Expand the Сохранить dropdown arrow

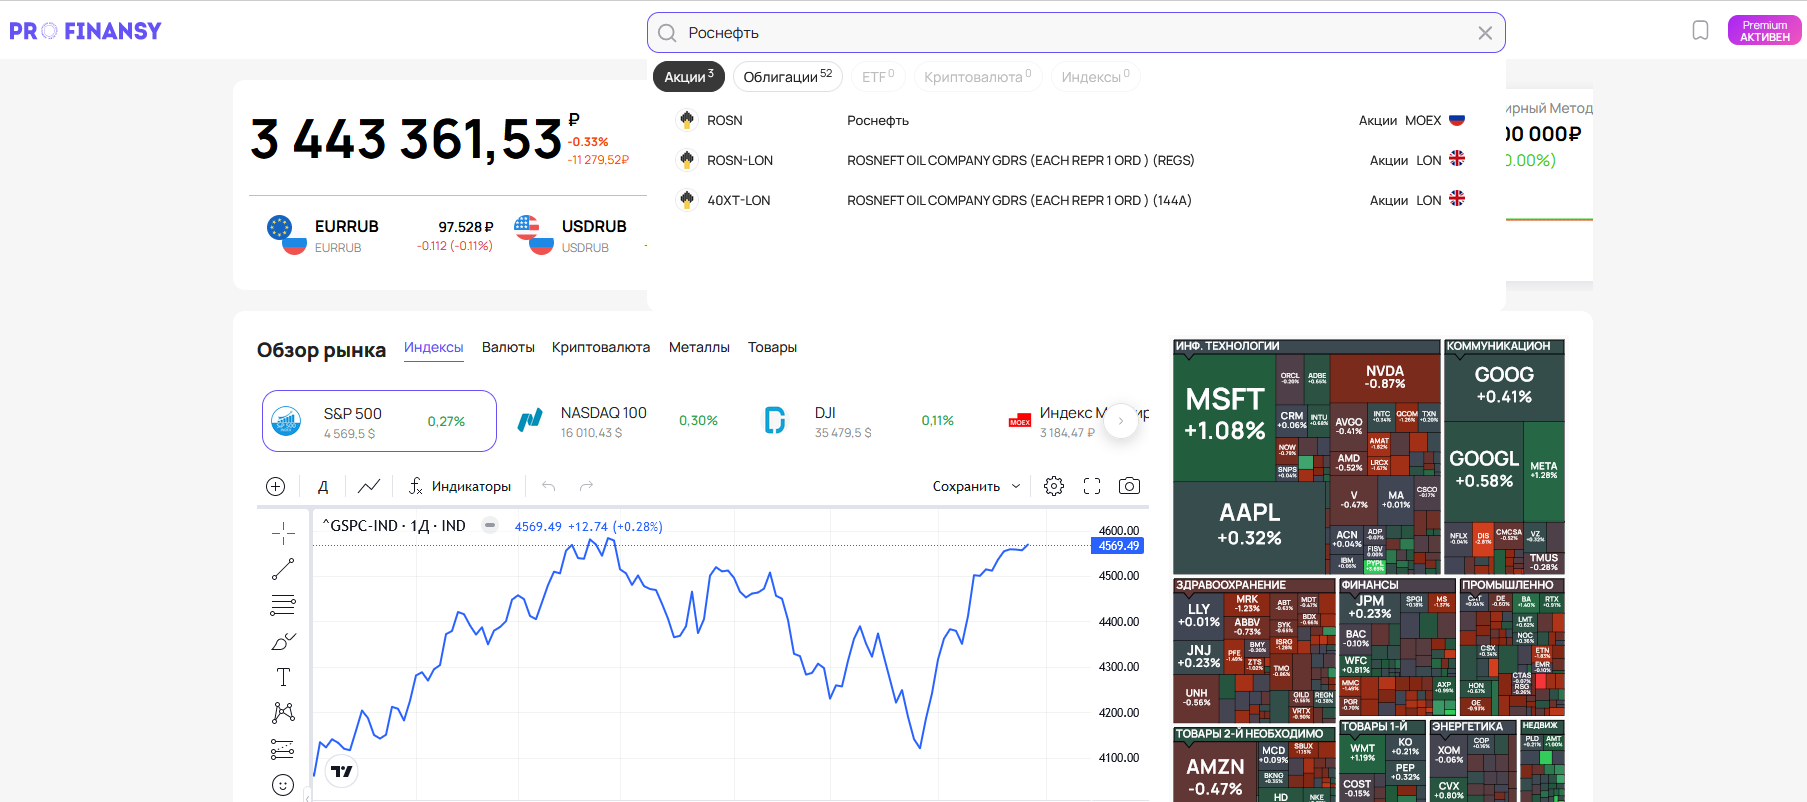tap(1016, 486)
